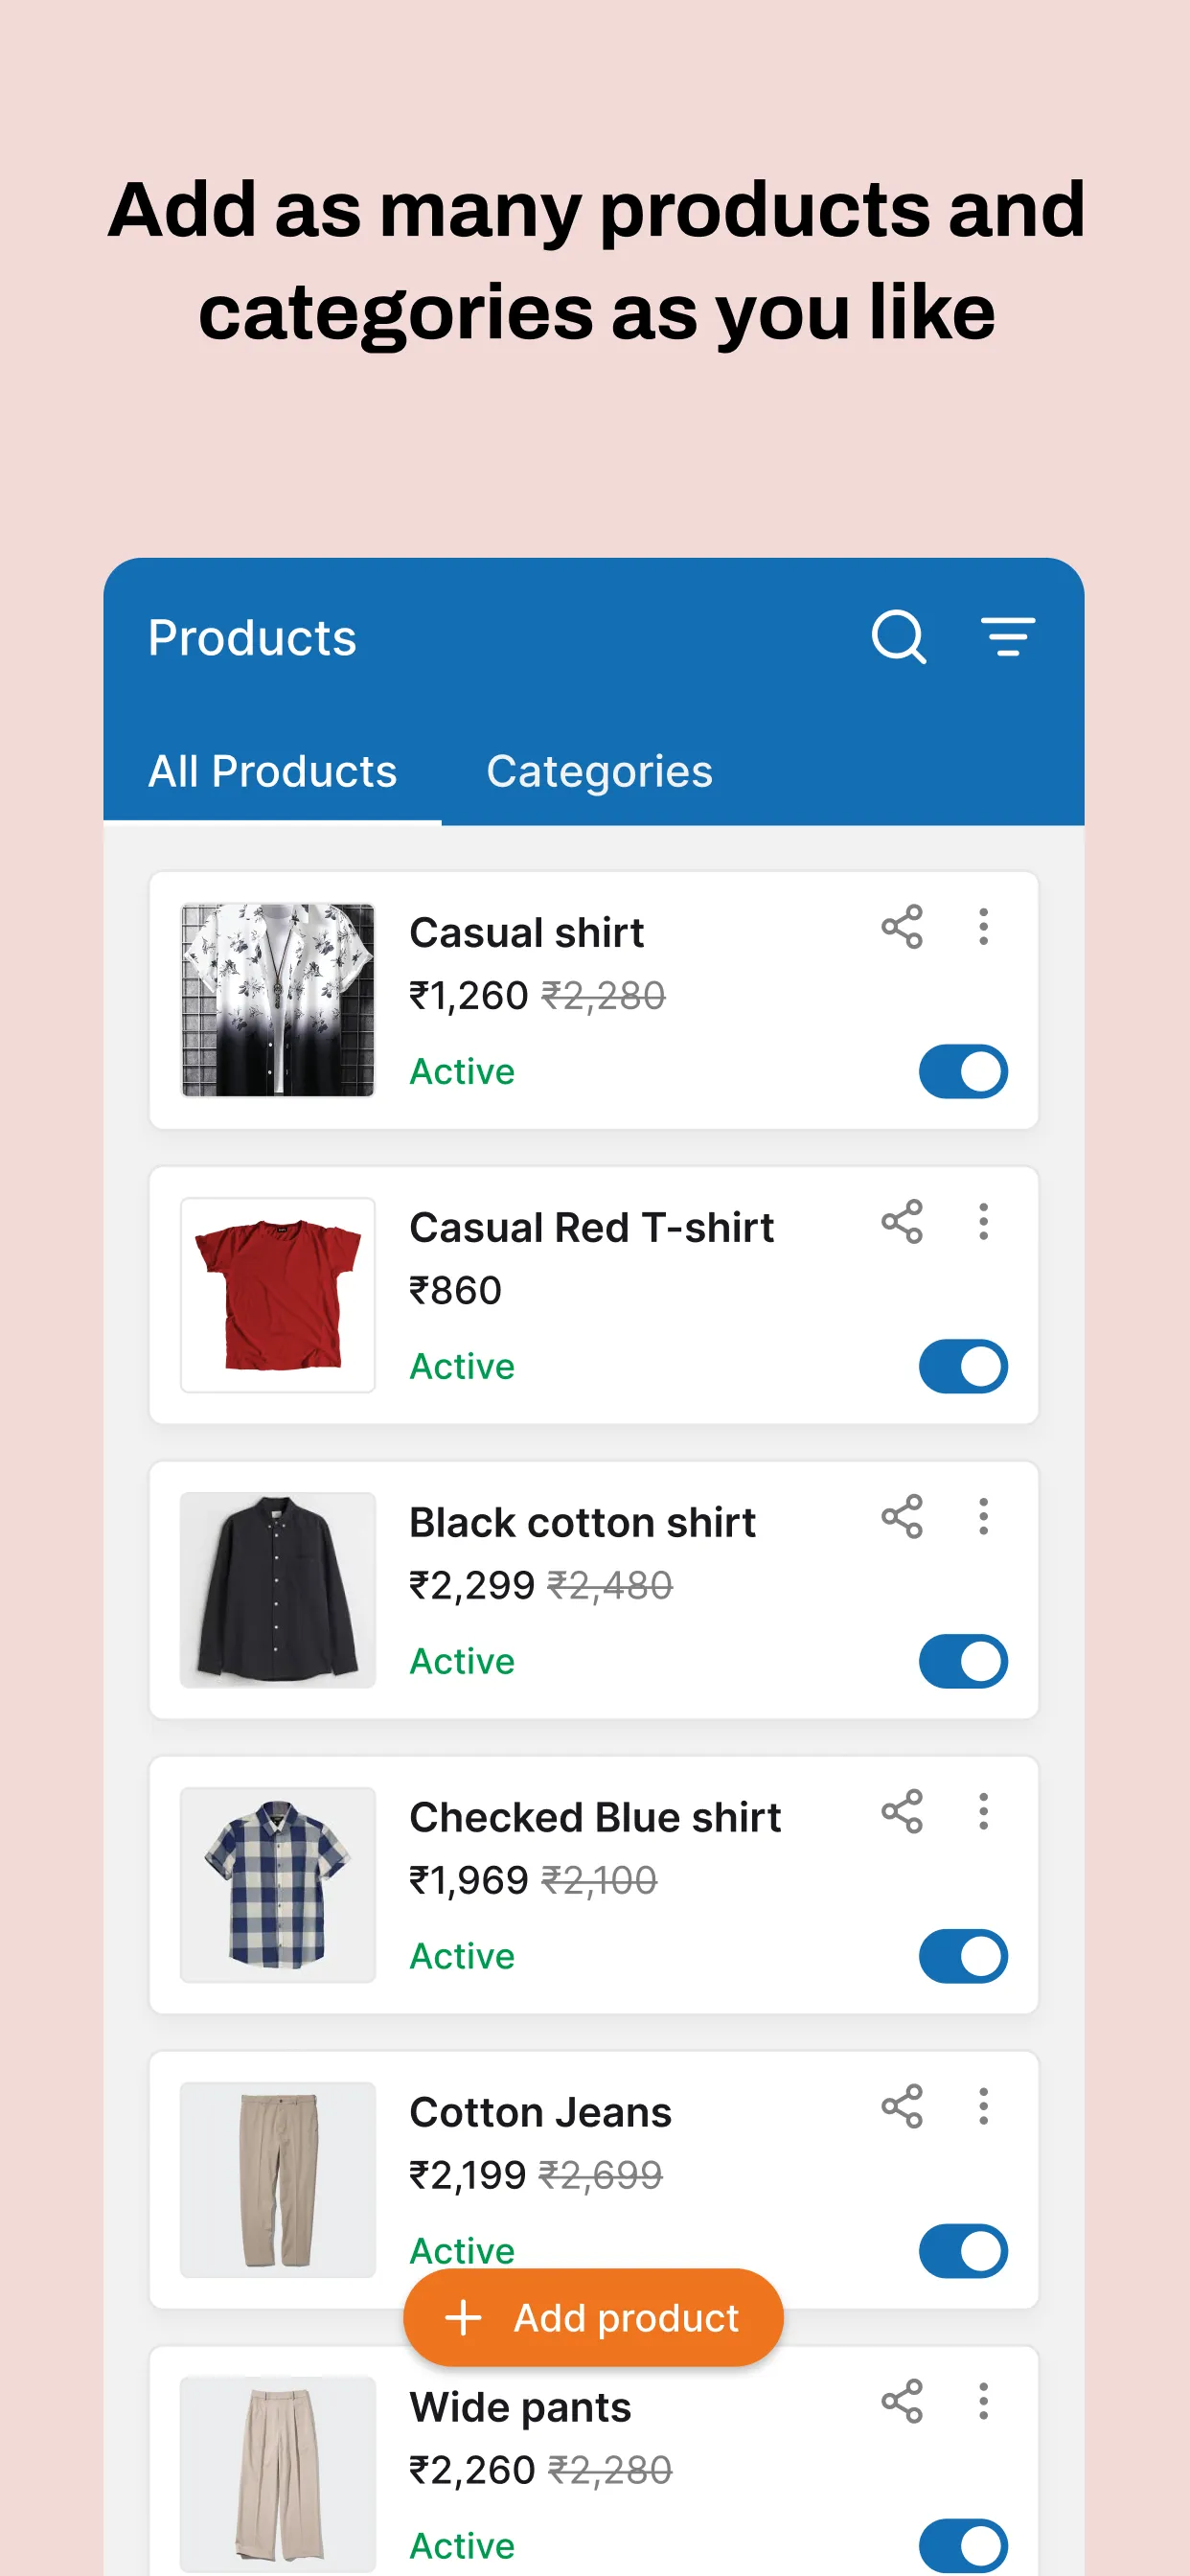Disable the Casual shirt active toggle
1190x2576 pixels.
tap(963, 1071)
